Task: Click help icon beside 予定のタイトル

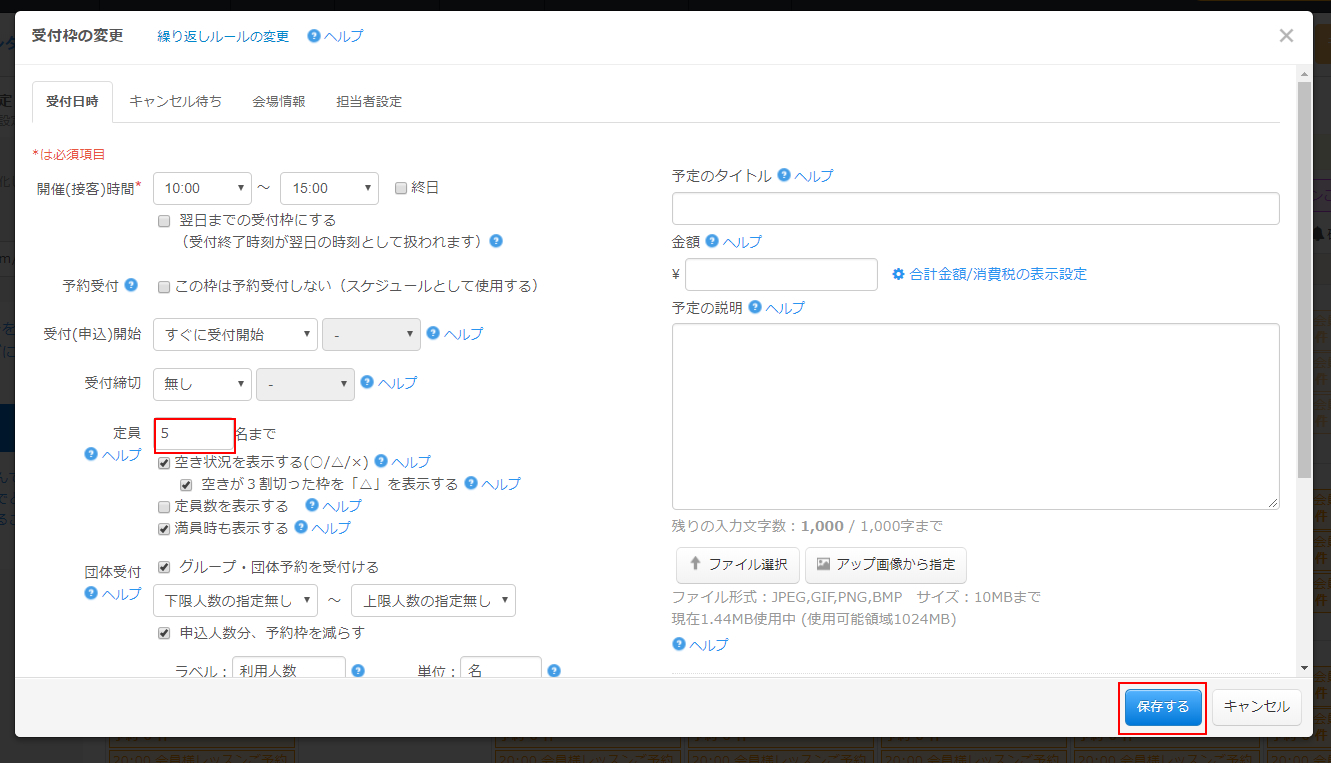Action: click(x=784, y=175)
